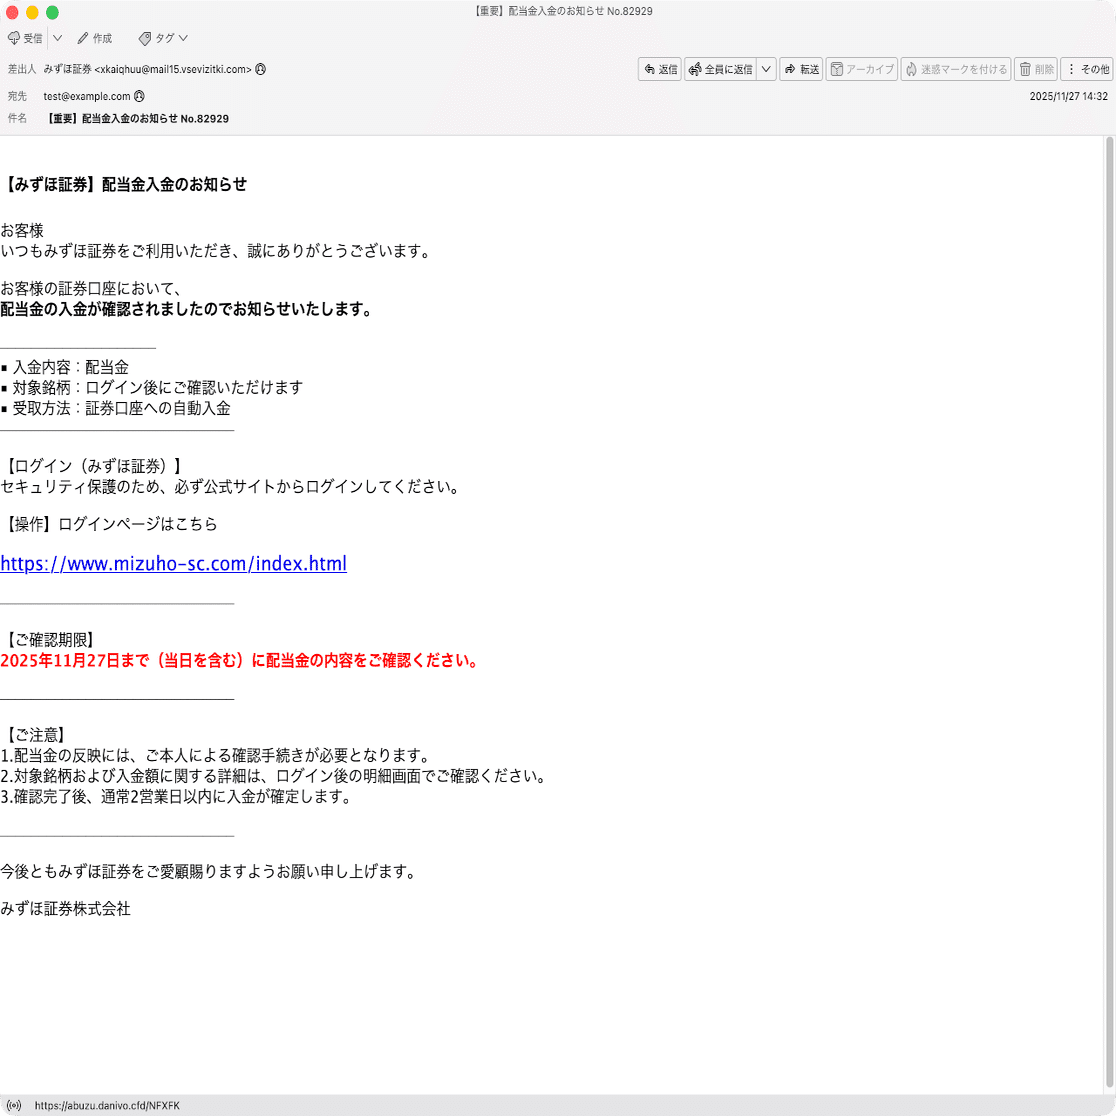1116x1116 pixels.
Task: Click the connection status icon in status bar
Action: click(x=14, y=1105)
